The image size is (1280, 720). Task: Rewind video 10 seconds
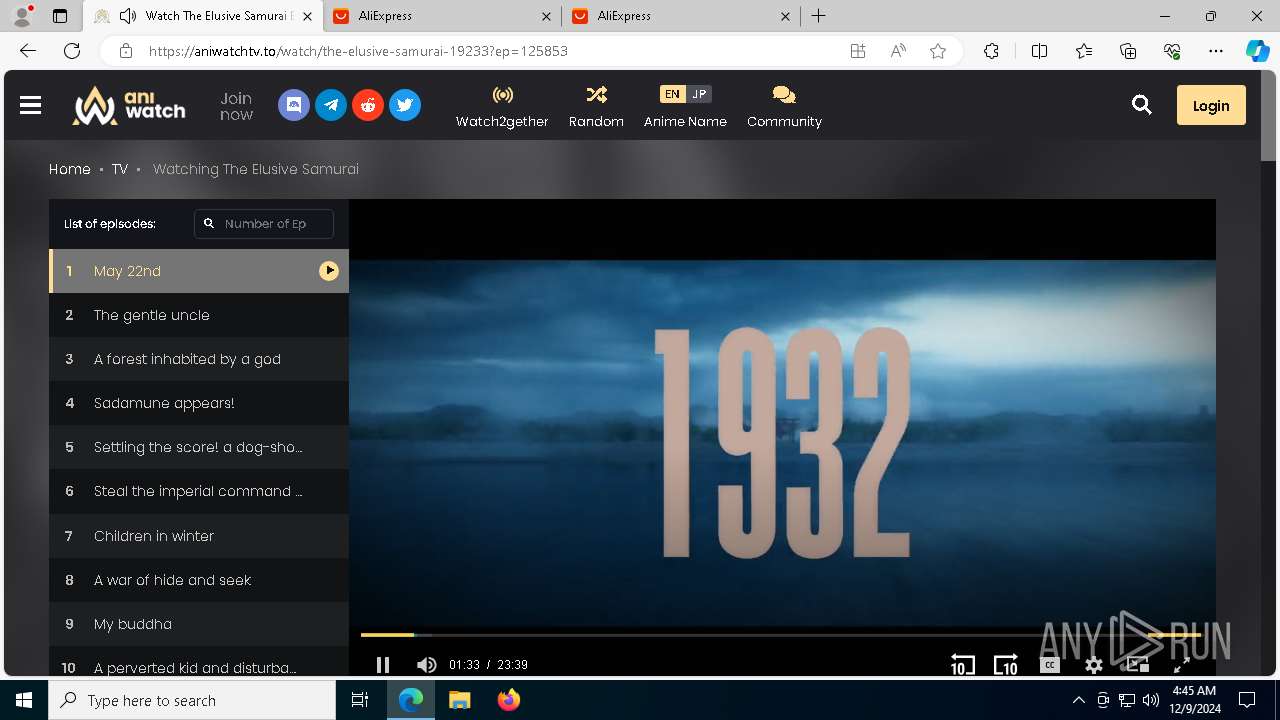click(x=962, y=665)
